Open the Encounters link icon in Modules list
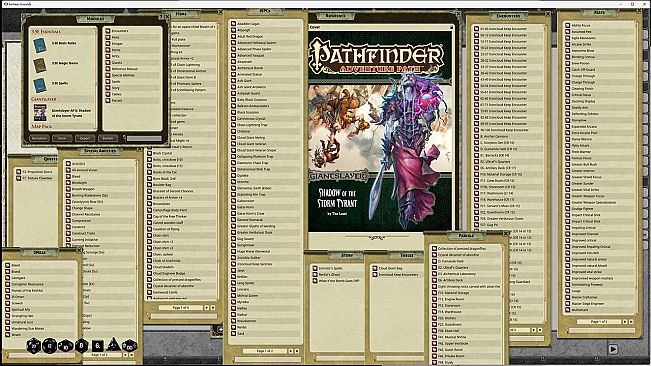This screenshot has height=366, width=651. [x=108, y=31]
